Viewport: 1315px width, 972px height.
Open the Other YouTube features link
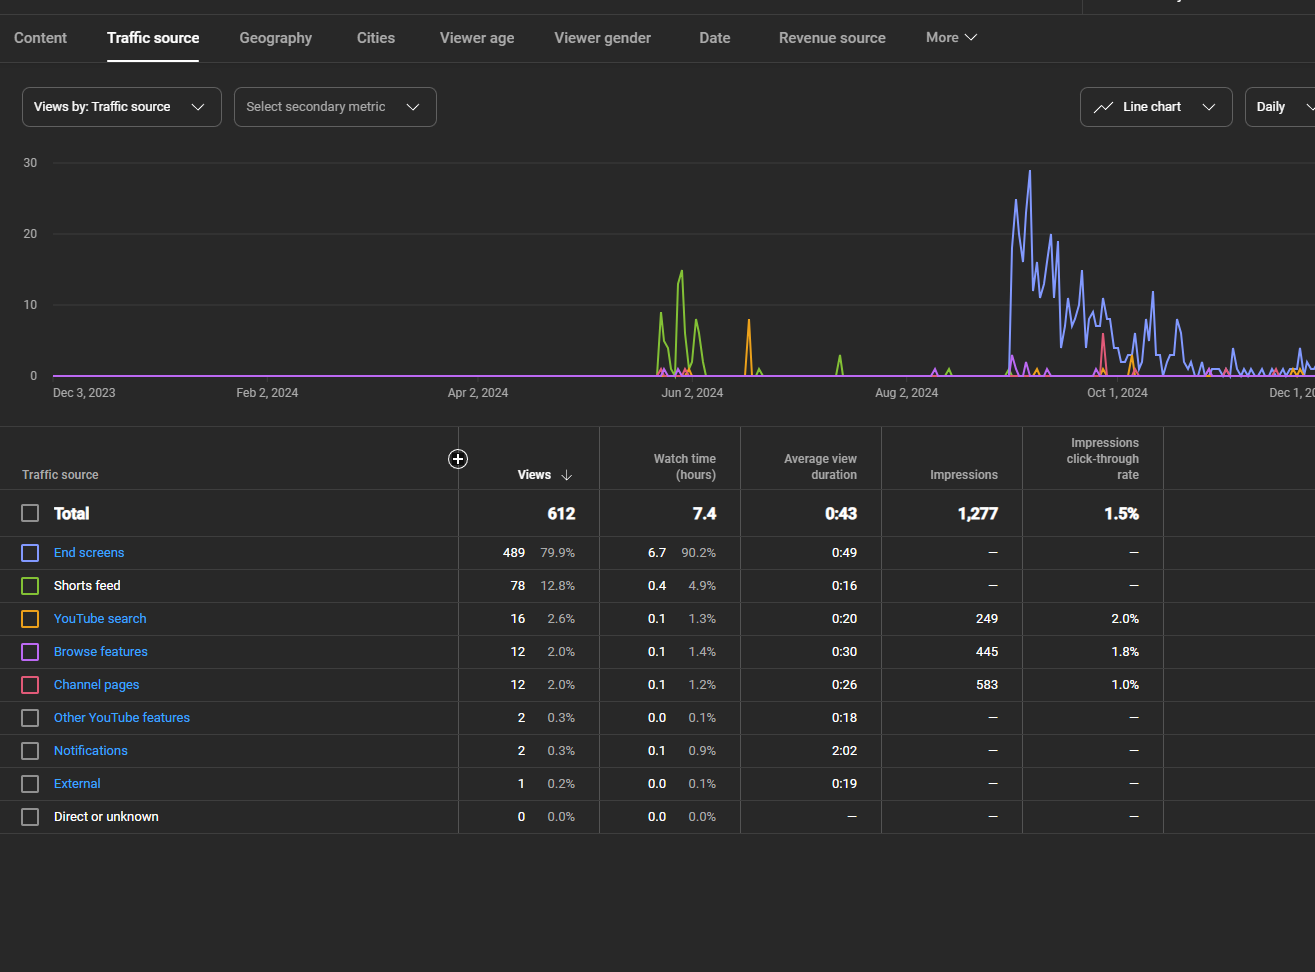122,718
